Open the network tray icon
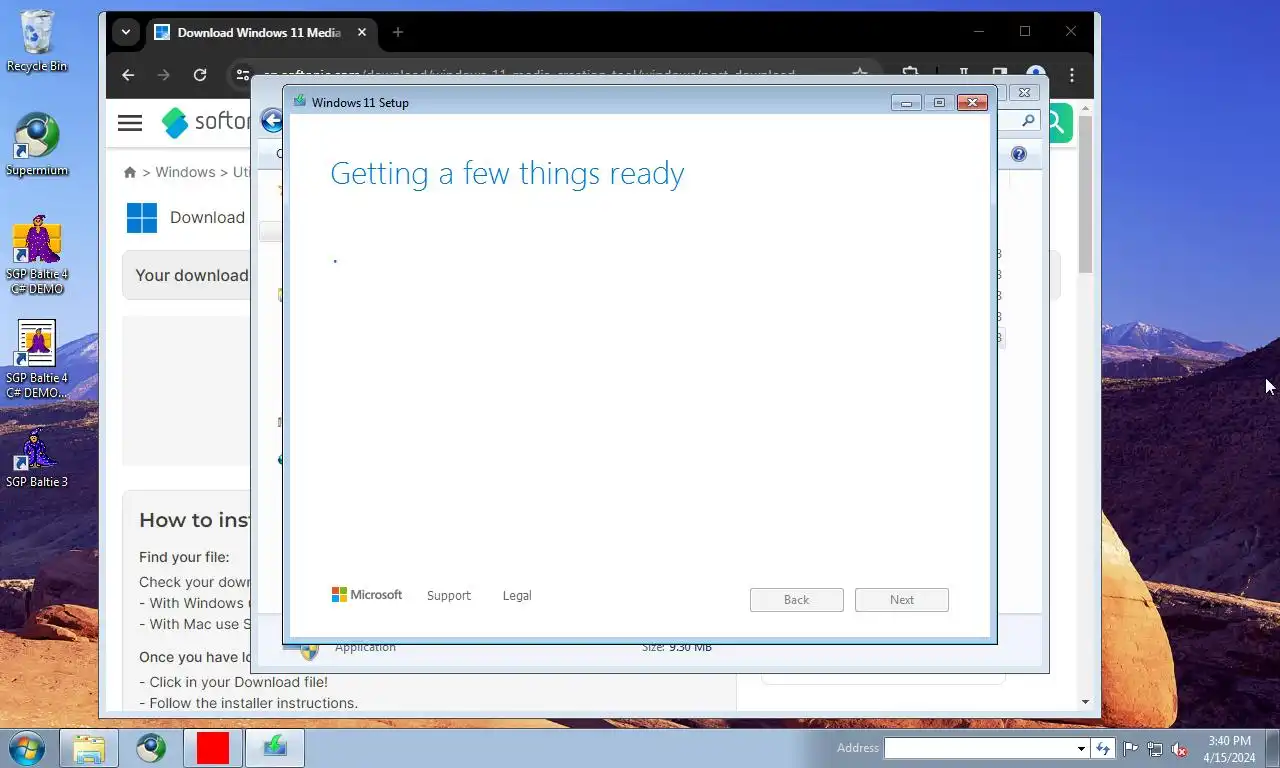1280x768 pixels. 1155,749
